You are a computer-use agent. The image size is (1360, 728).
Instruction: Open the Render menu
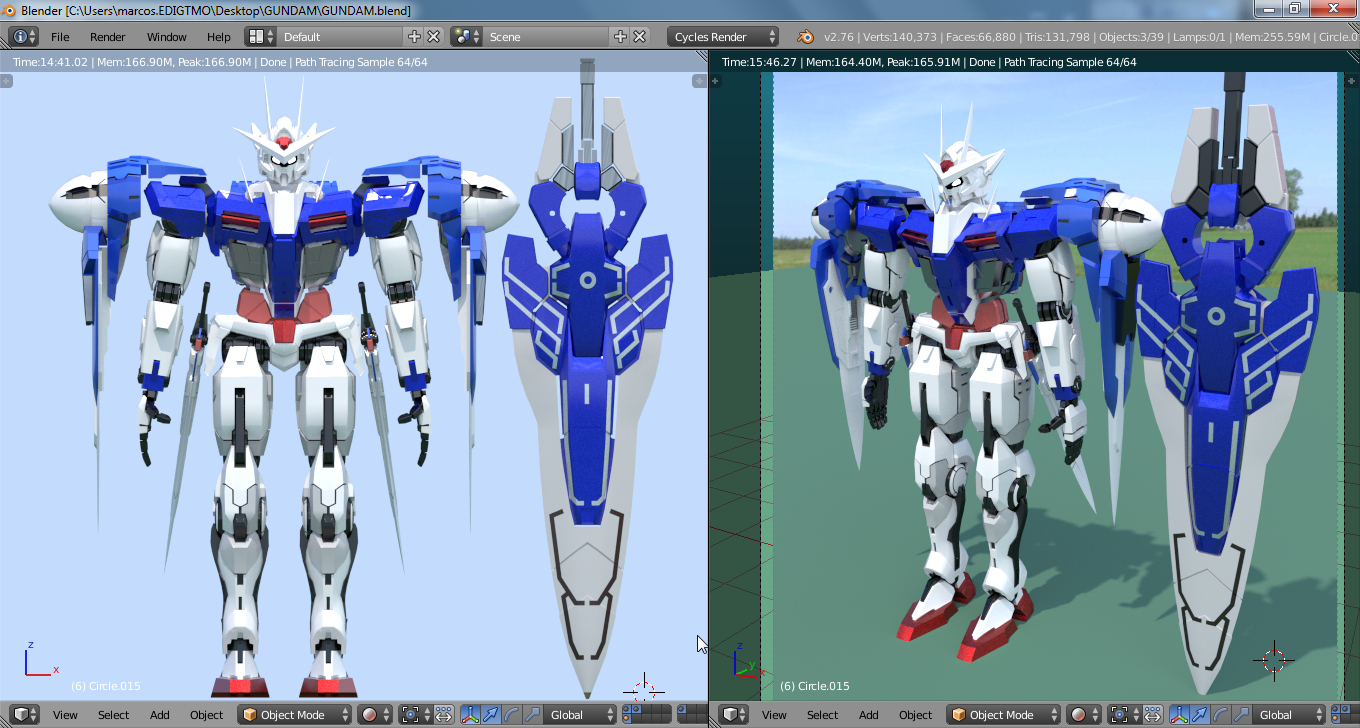pyautogui.click(x=108, y=37)
